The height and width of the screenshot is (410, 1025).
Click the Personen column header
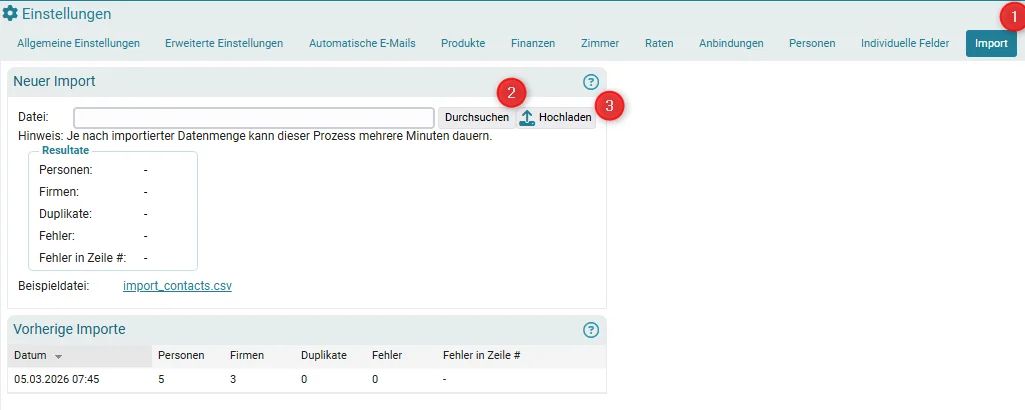[181, 356]
